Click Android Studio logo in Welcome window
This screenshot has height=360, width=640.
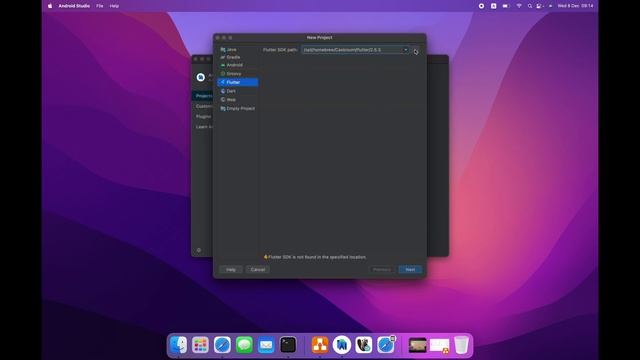[x=200, y=77]
